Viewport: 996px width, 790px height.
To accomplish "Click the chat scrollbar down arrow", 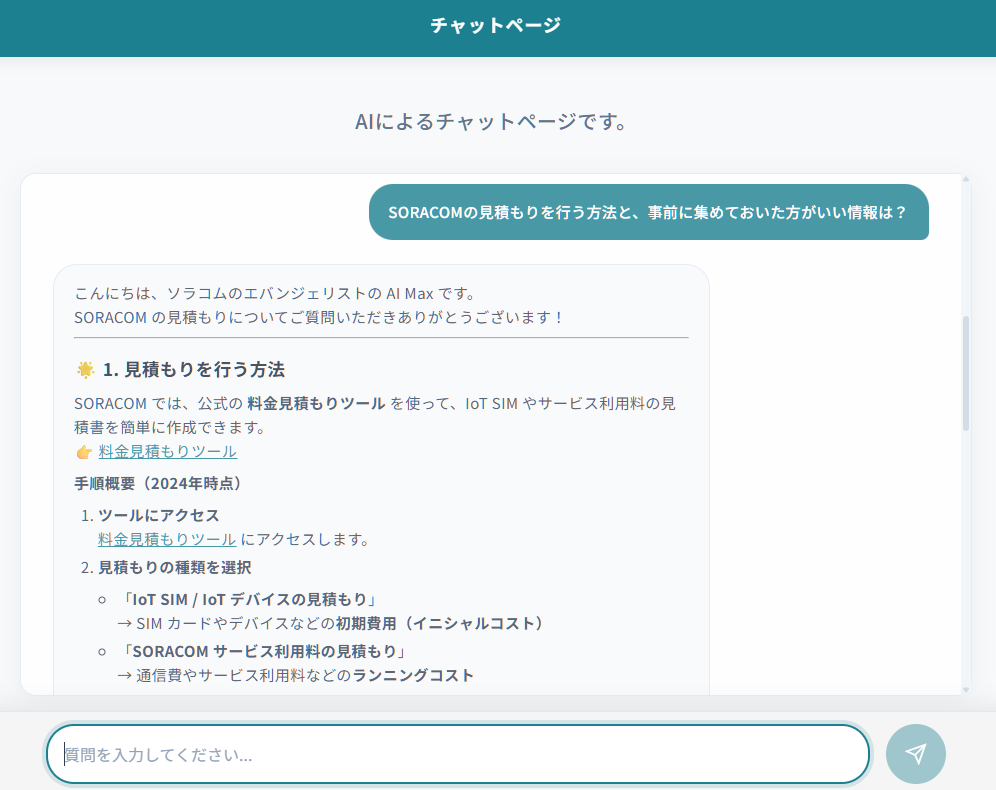I will (x=966, y=689).
